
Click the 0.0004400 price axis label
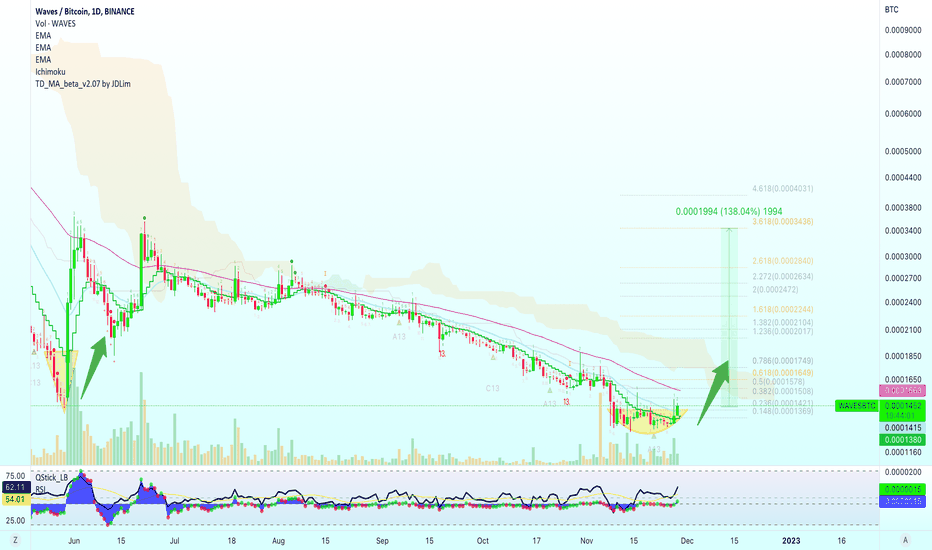coord(903,177)
